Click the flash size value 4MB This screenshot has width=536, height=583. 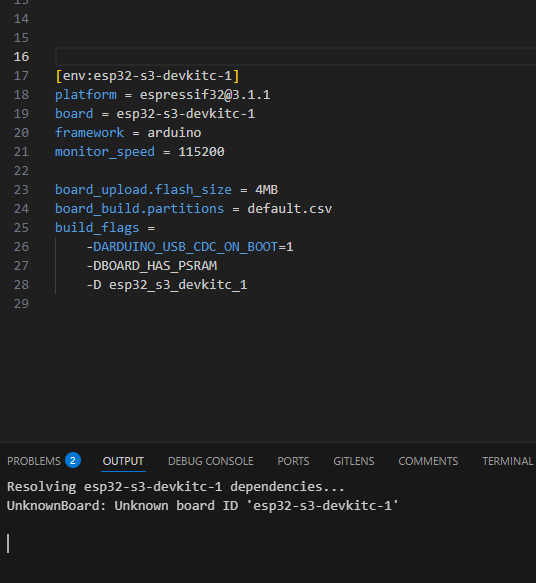(267, 190)
